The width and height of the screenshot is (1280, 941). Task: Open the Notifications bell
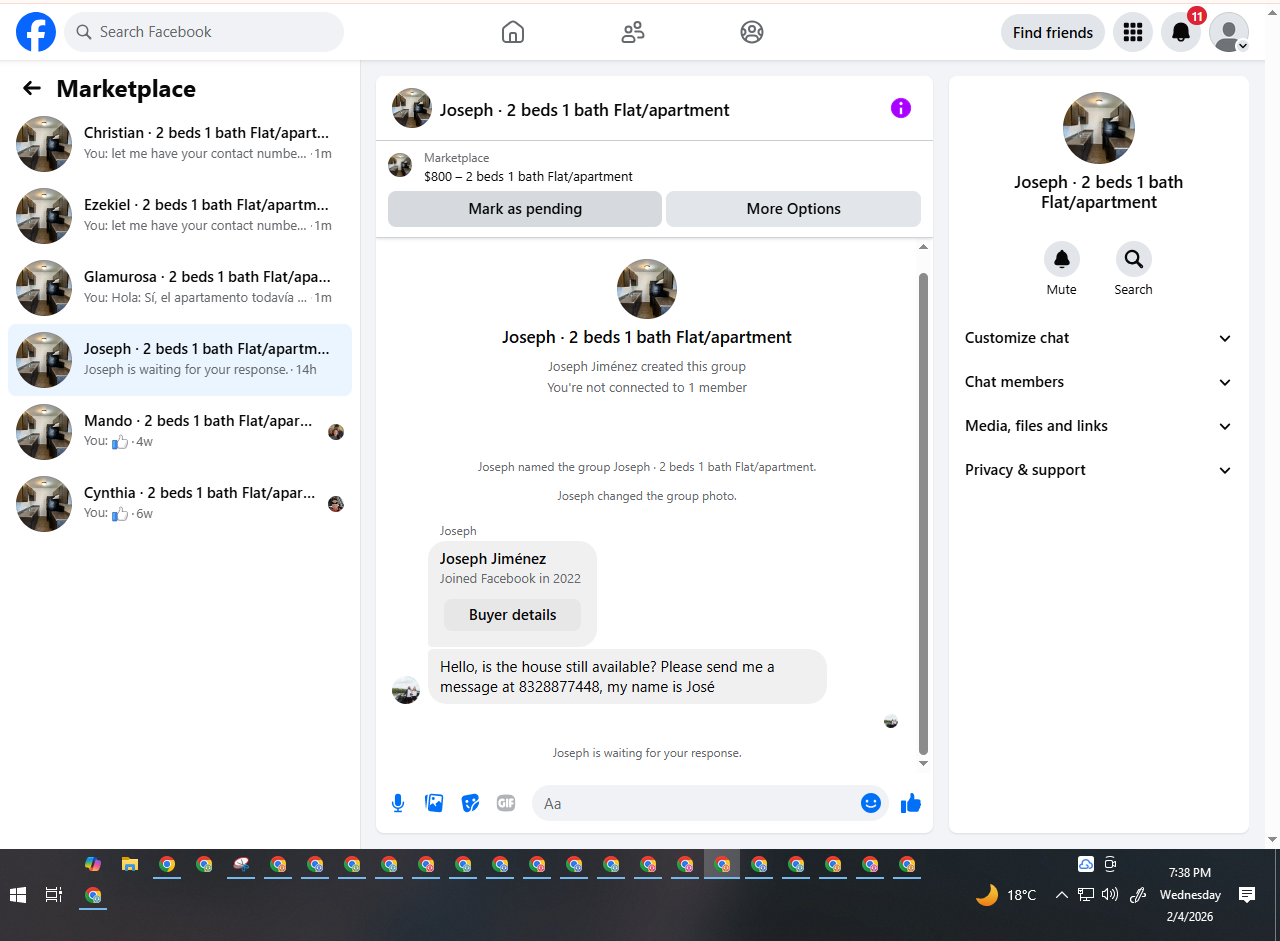click(x=1181, y=32)
